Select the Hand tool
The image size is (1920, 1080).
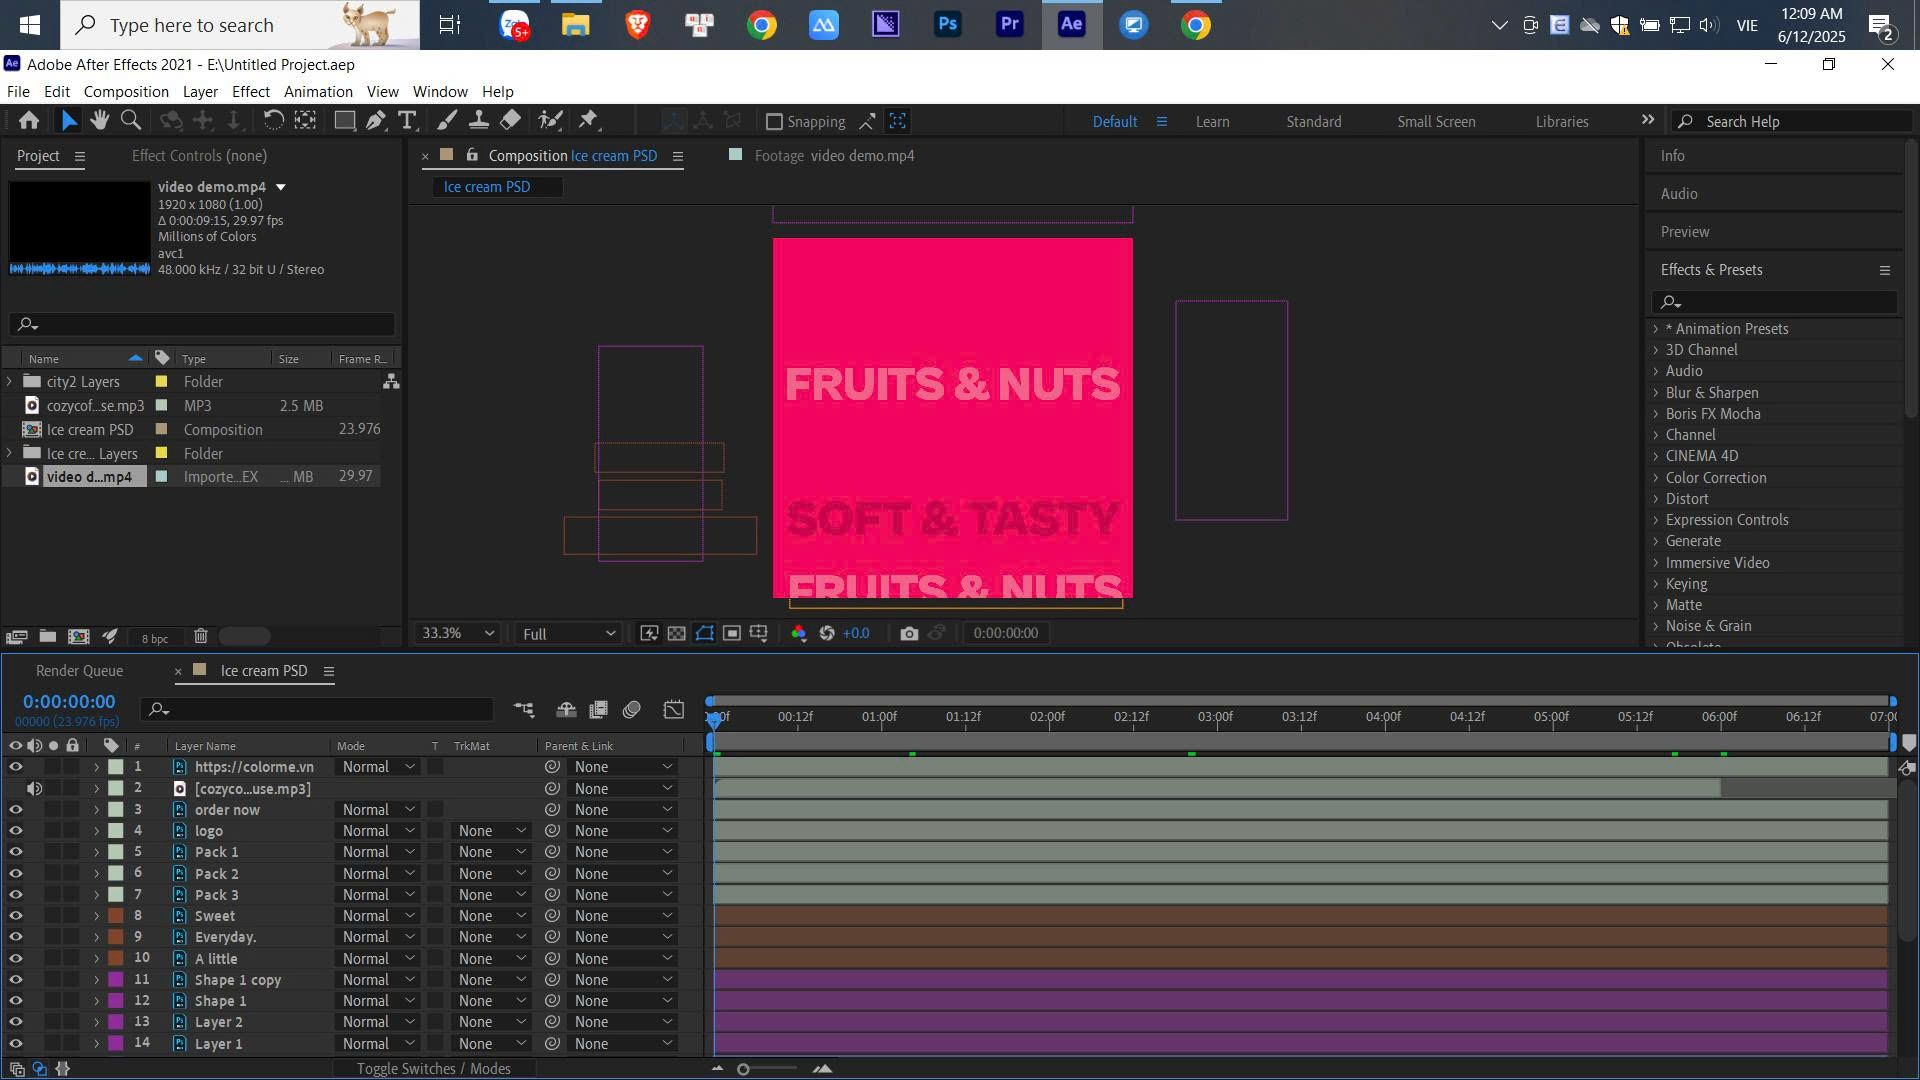coord(99,121)
